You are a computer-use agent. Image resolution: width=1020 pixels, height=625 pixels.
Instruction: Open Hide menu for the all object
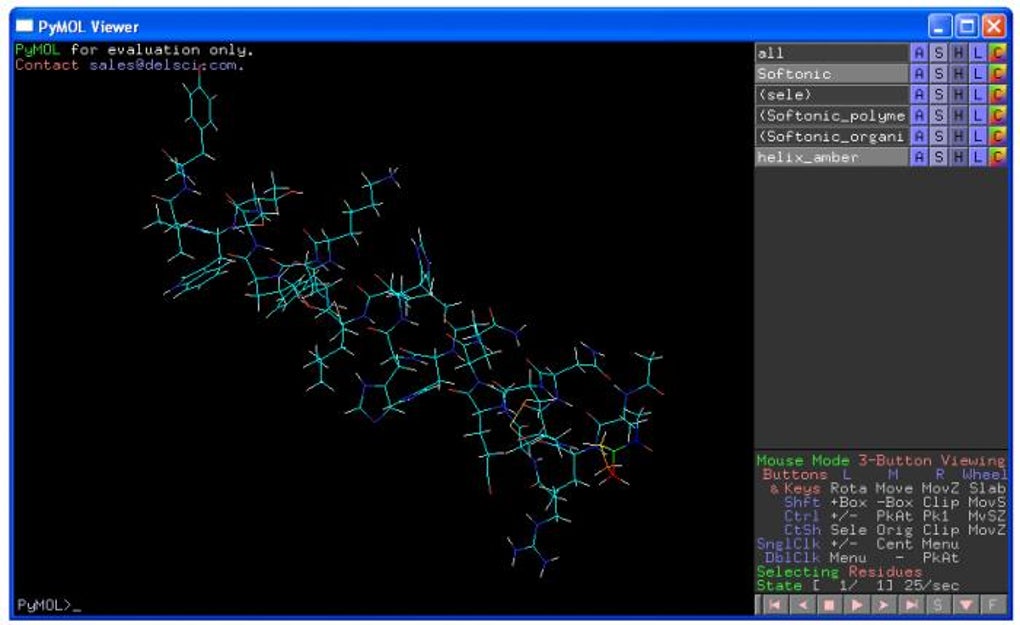pos(958,53)
